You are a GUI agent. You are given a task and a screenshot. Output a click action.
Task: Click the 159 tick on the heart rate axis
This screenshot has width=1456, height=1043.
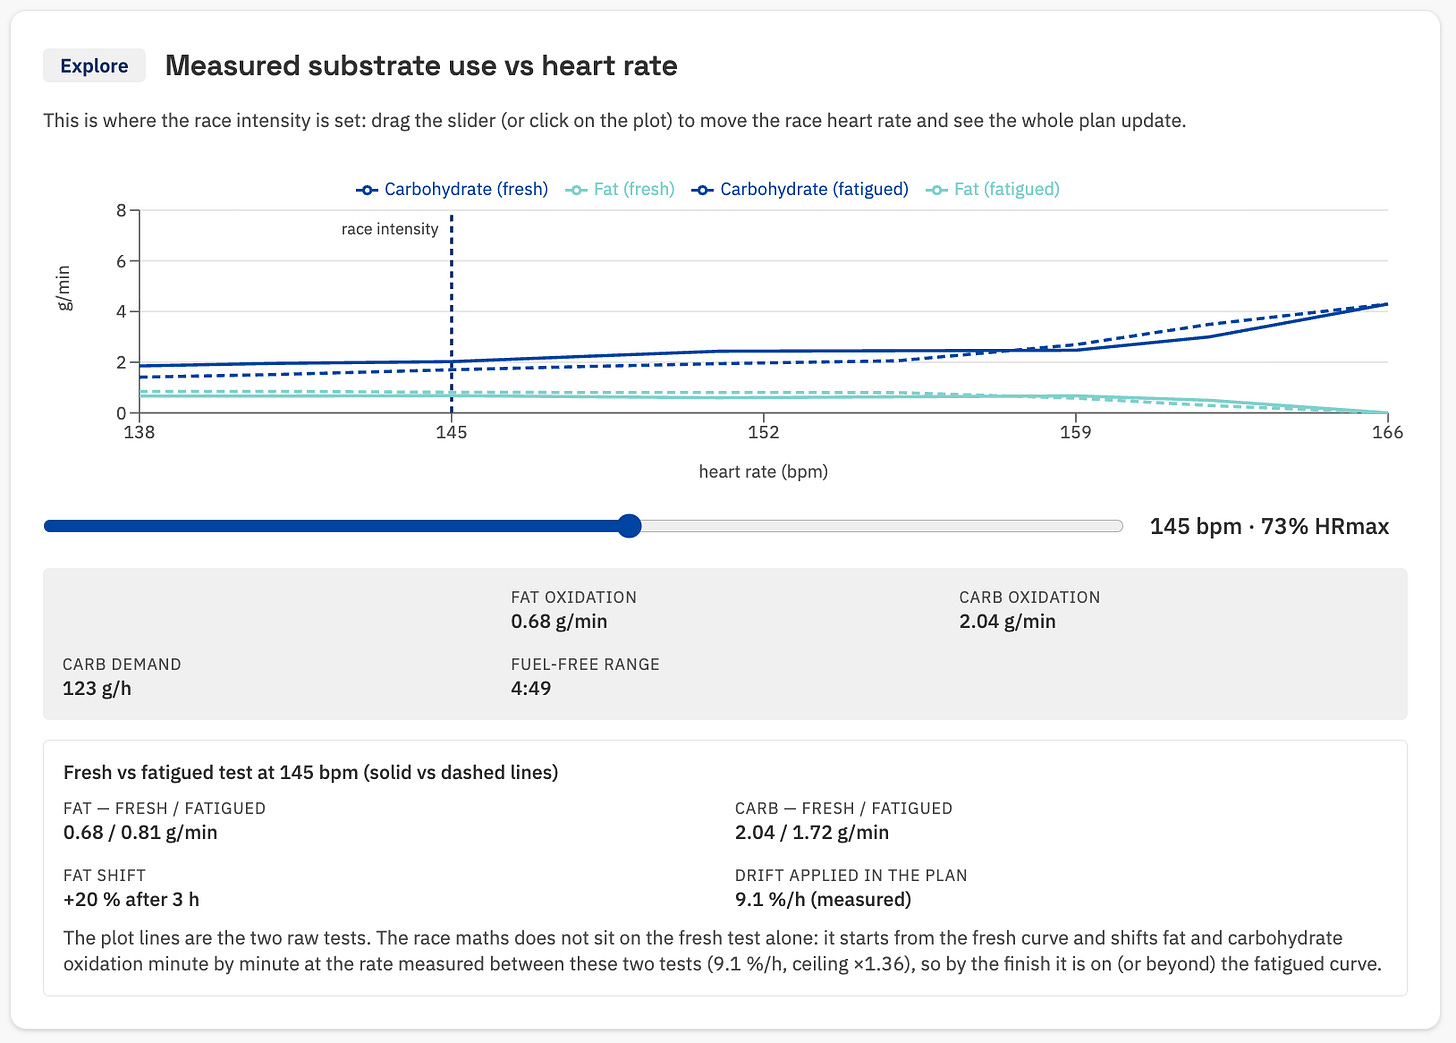coord(1075,432)
